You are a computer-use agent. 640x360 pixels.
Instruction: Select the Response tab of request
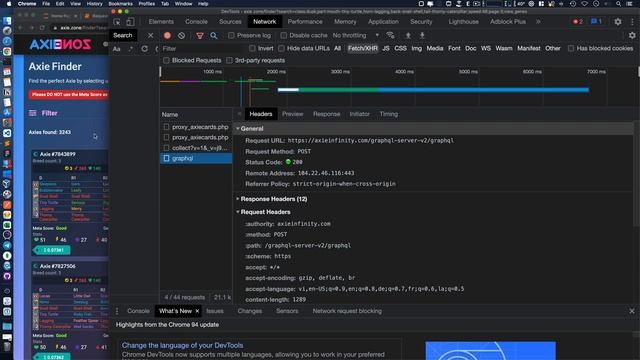326,114
